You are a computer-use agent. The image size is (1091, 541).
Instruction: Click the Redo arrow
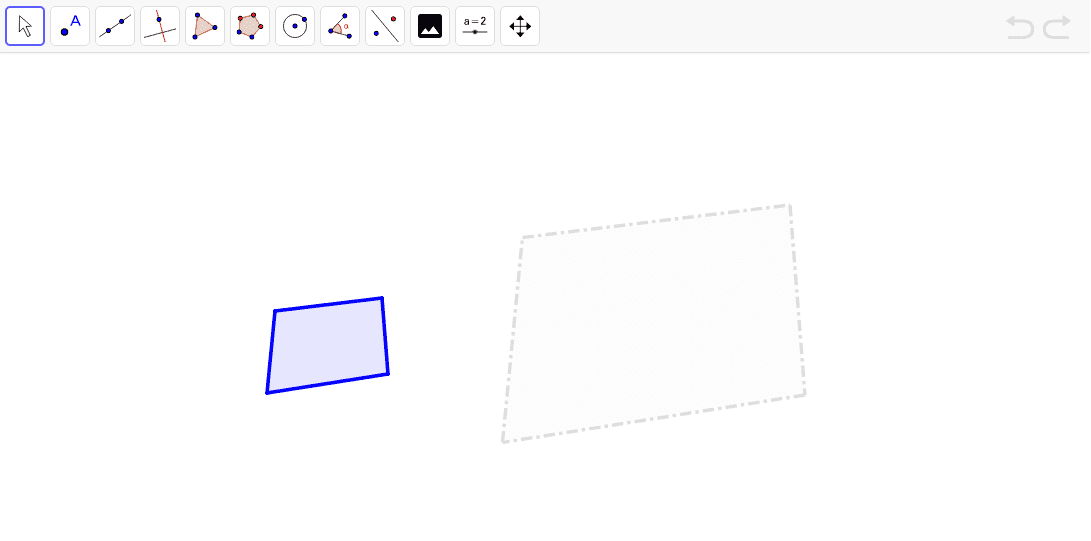click(1057, 27)
